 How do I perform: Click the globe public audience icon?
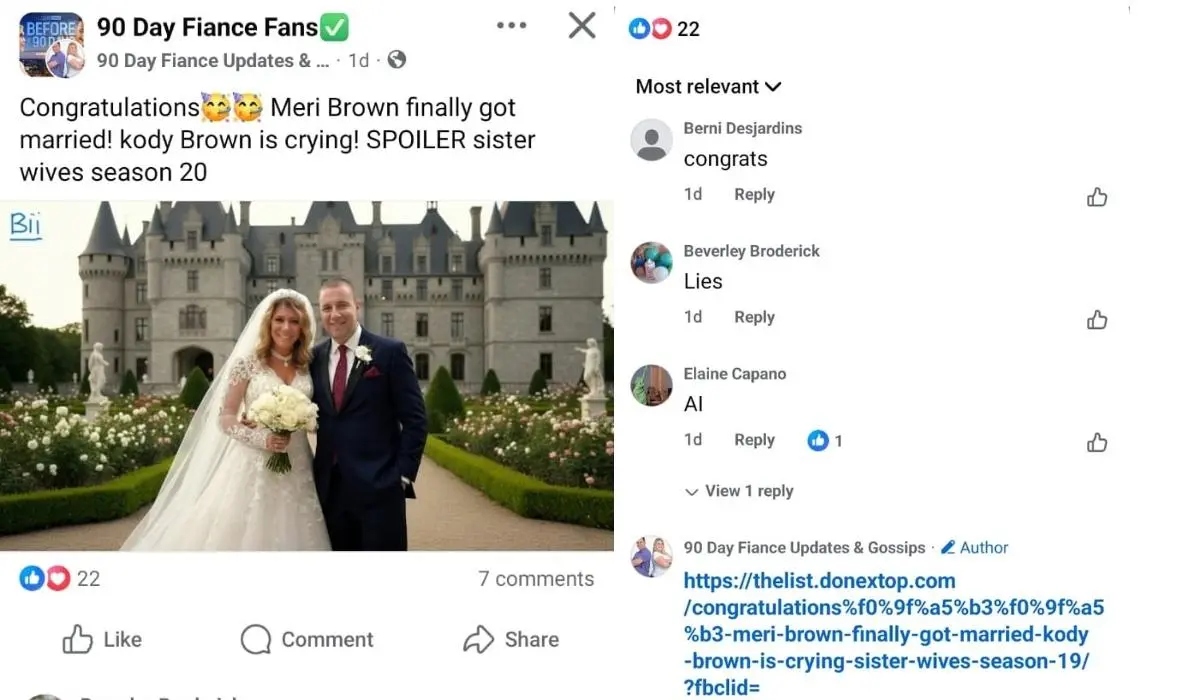(397, 60)
